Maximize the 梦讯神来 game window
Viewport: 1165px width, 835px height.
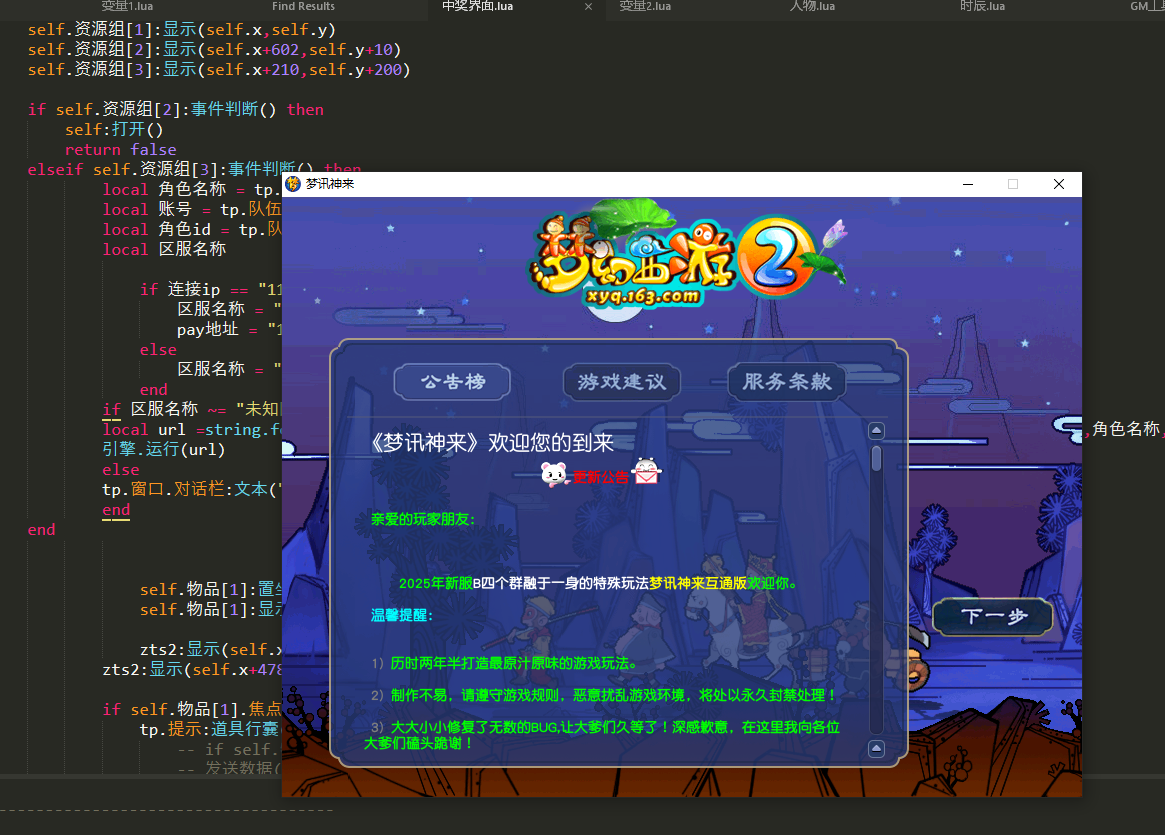click(x=1013, y=184)
